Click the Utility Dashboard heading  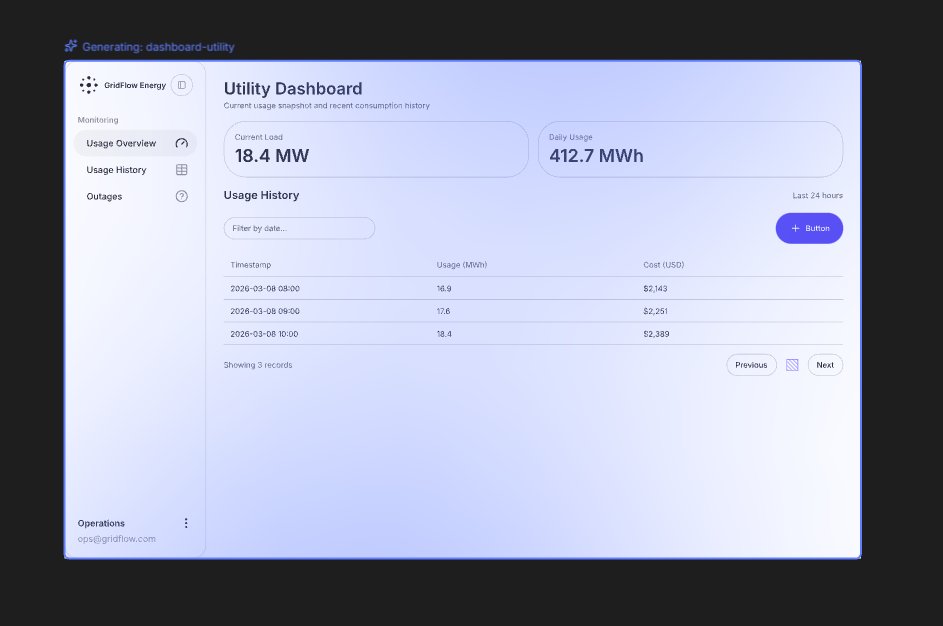(293, 88)
